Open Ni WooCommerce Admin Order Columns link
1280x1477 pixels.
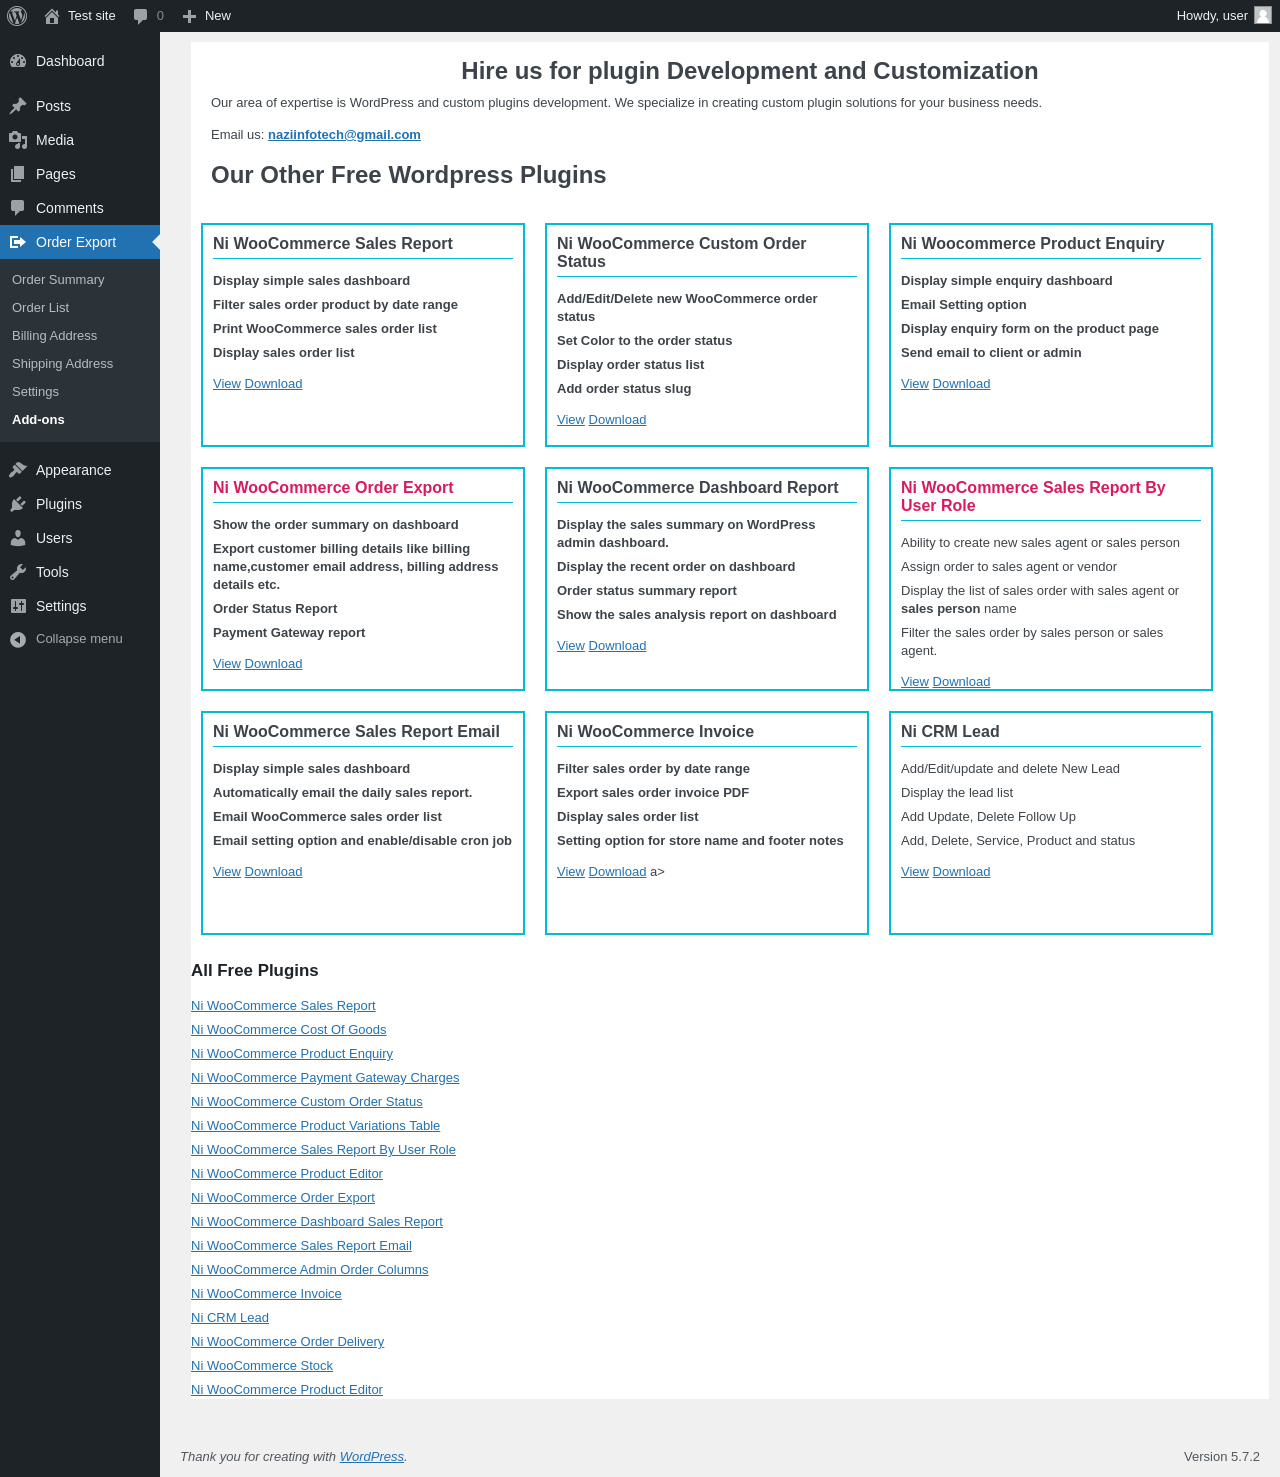click(310, 1270)
